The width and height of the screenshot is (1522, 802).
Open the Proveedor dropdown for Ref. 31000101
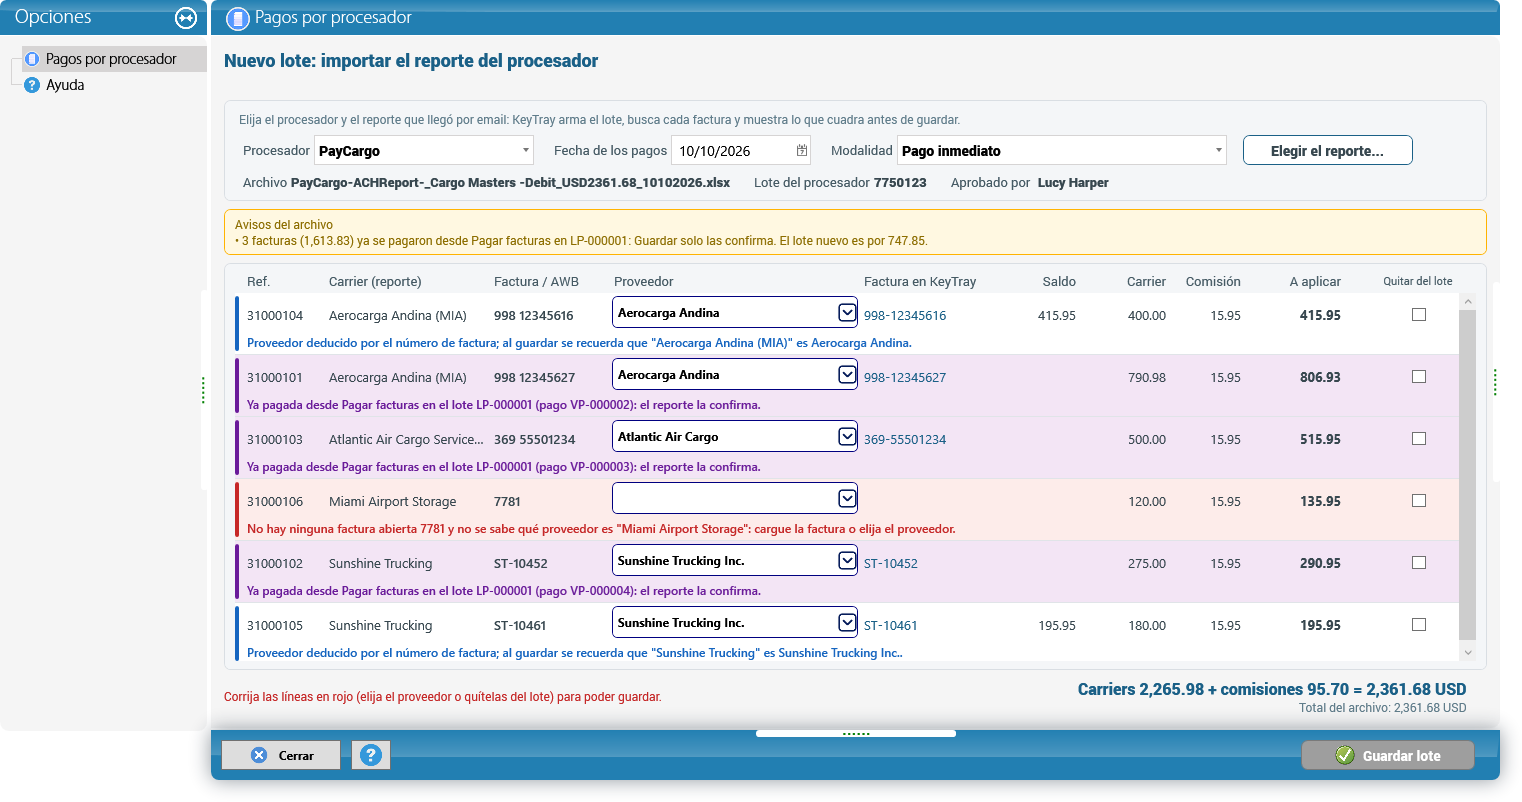(847, 374)
